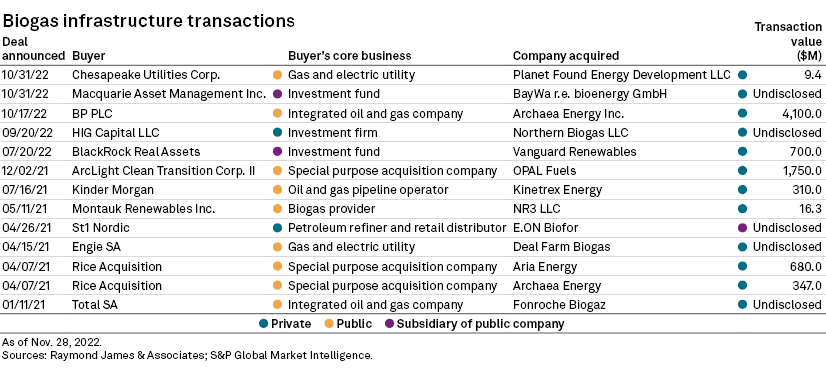Click the orange Public legend swatch
826x372 pixels.
click(x=329, y=324)
